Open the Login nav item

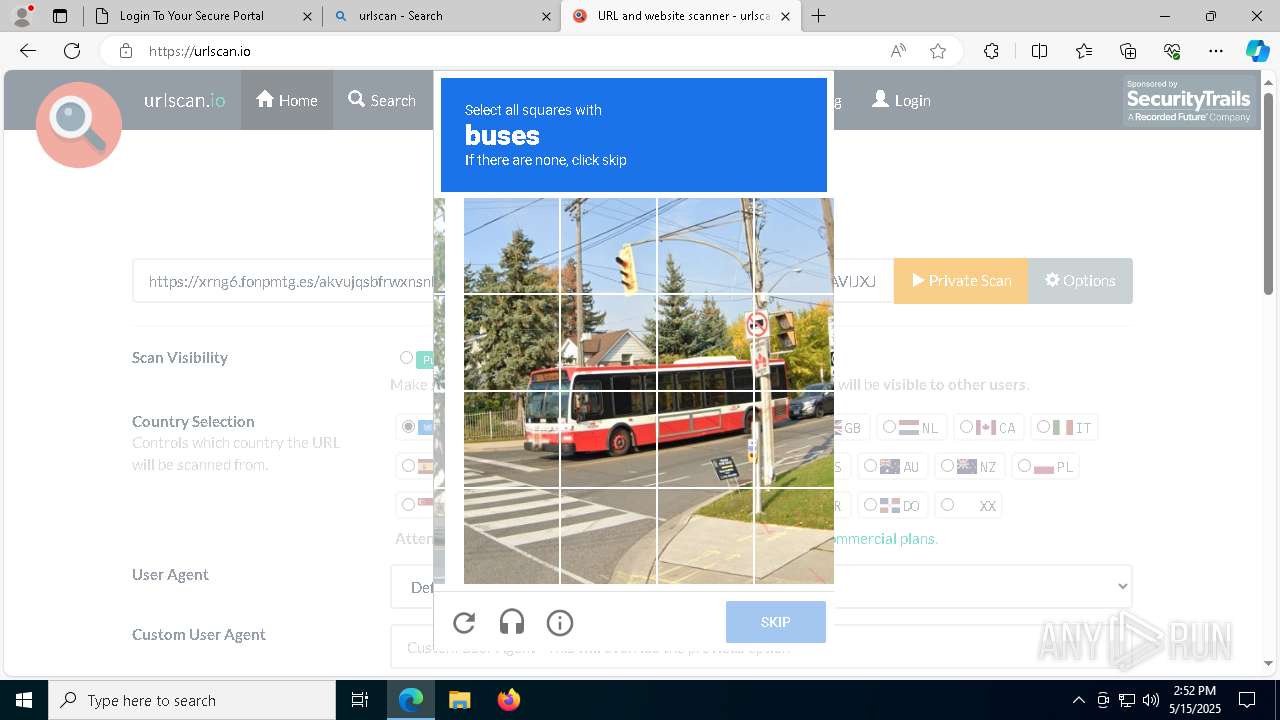tap(901, 100)
